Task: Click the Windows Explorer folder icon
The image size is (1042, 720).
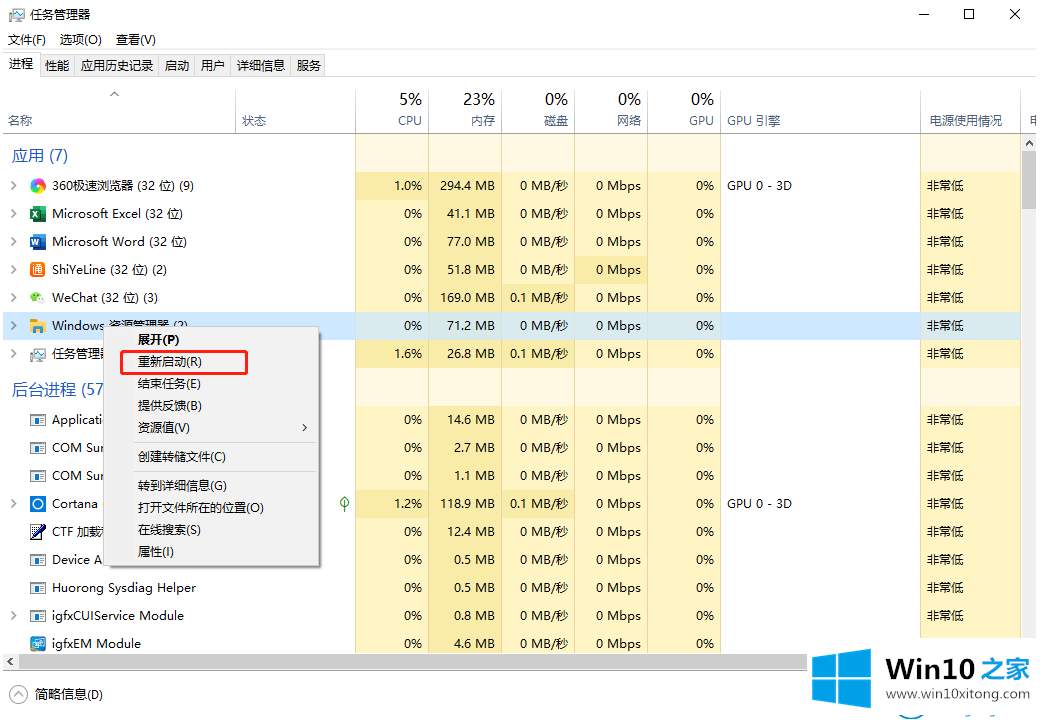Action: click(x=38, y=326)
